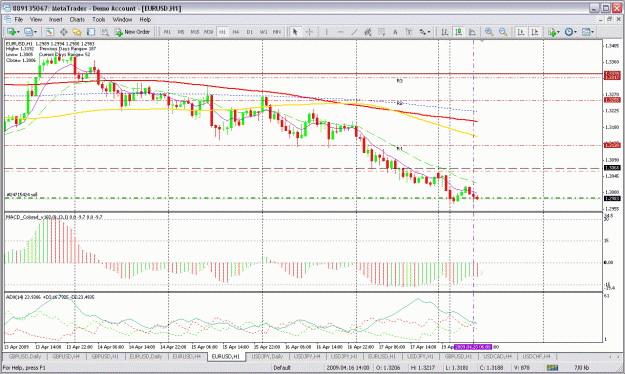Expand the Profiles dropdown arrow
Screen dimensions: 625x374
[35, 32]
